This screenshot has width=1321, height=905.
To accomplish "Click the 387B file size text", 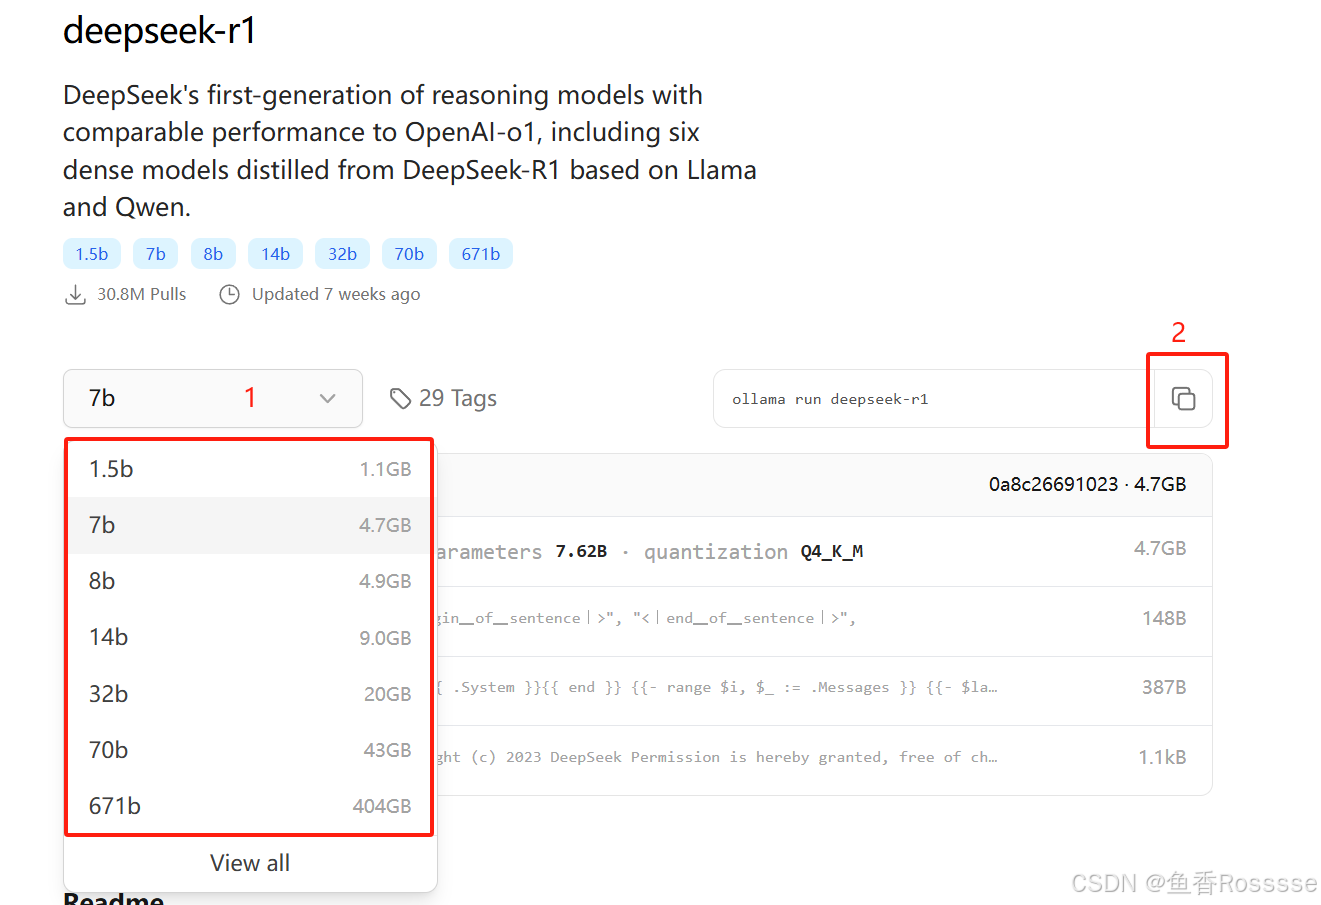I will (1164, 687).
